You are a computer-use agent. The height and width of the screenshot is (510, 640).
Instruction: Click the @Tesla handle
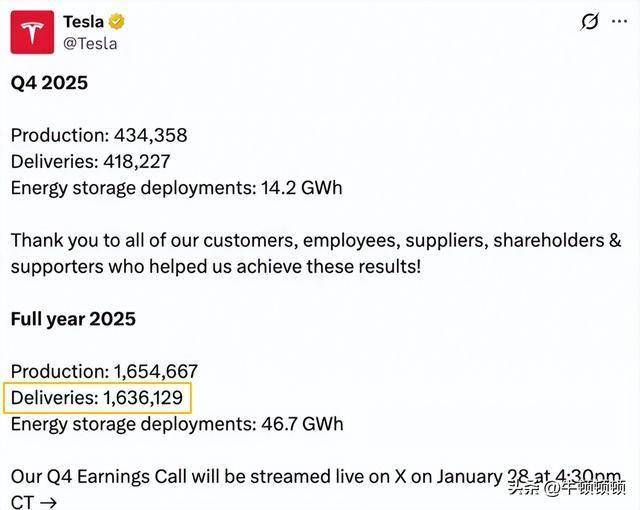coord(90,43)
